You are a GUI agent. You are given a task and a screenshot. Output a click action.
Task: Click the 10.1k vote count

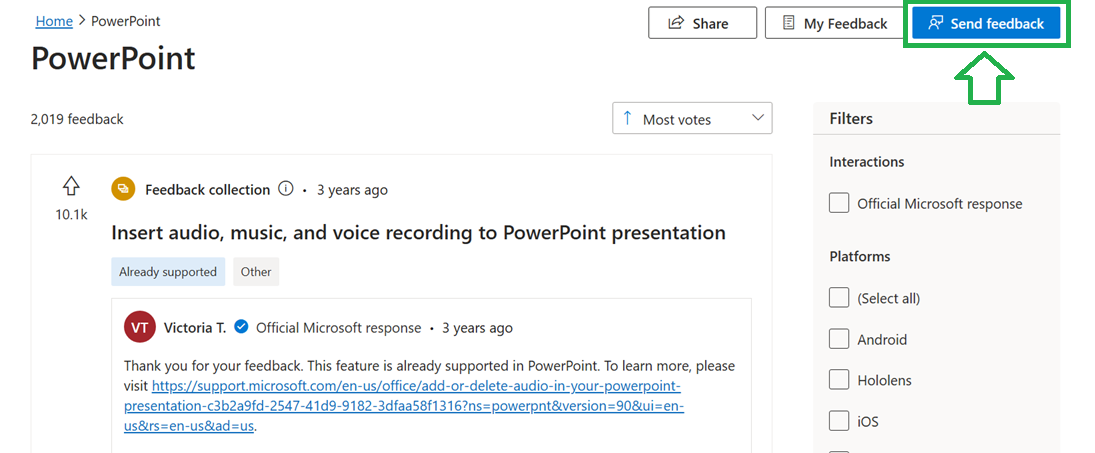coord(71,215)
